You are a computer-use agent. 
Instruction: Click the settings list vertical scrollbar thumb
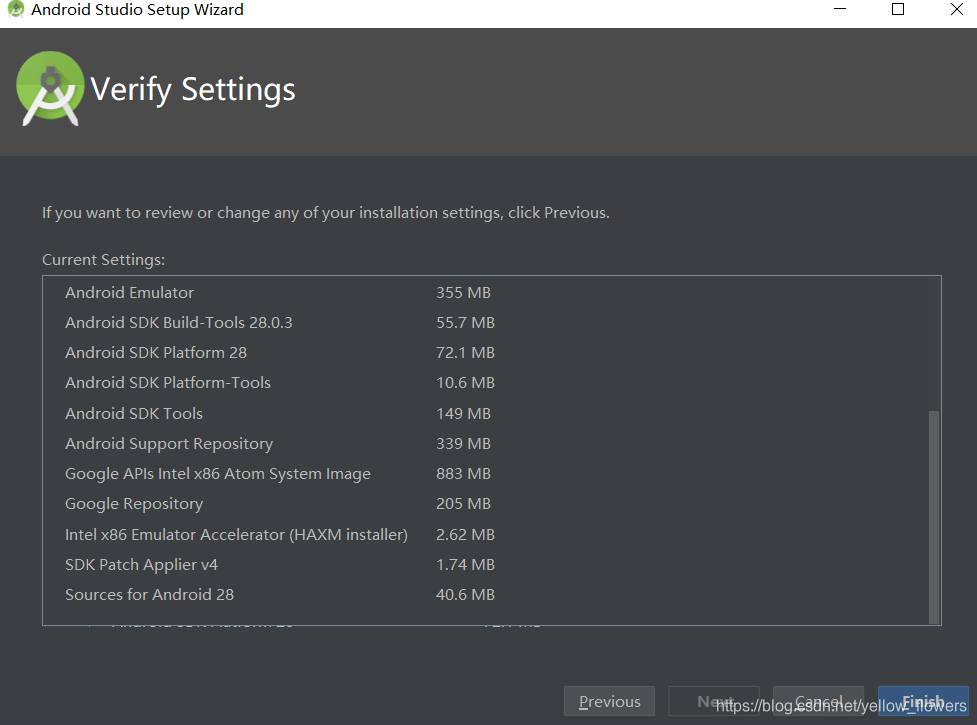(x=933, y=516)
